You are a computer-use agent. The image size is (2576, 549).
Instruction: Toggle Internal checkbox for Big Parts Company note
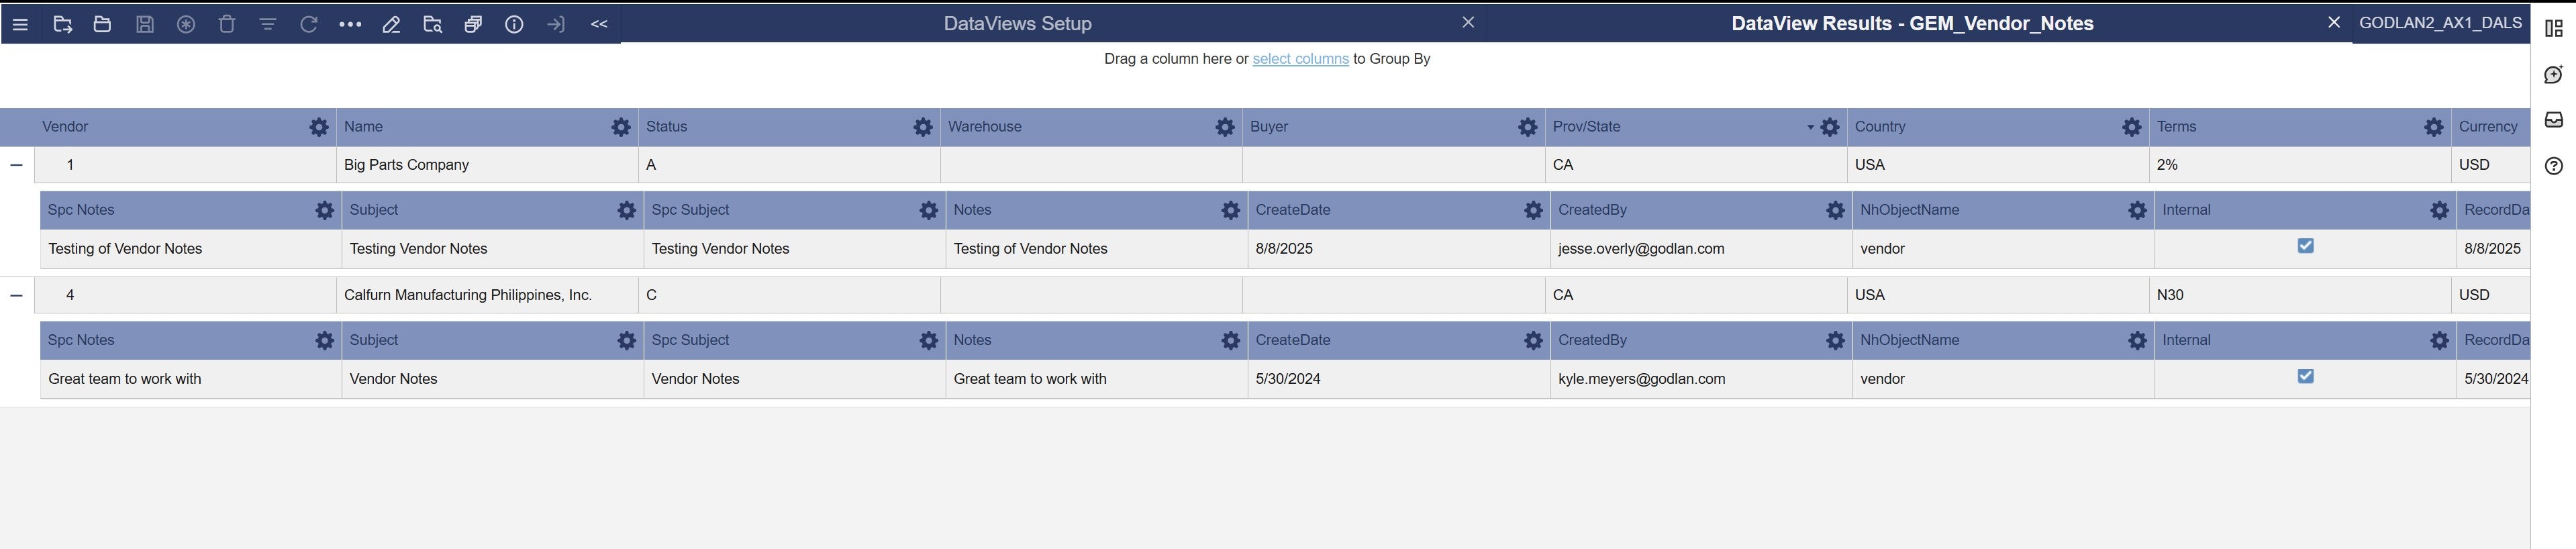[2305, 246]
